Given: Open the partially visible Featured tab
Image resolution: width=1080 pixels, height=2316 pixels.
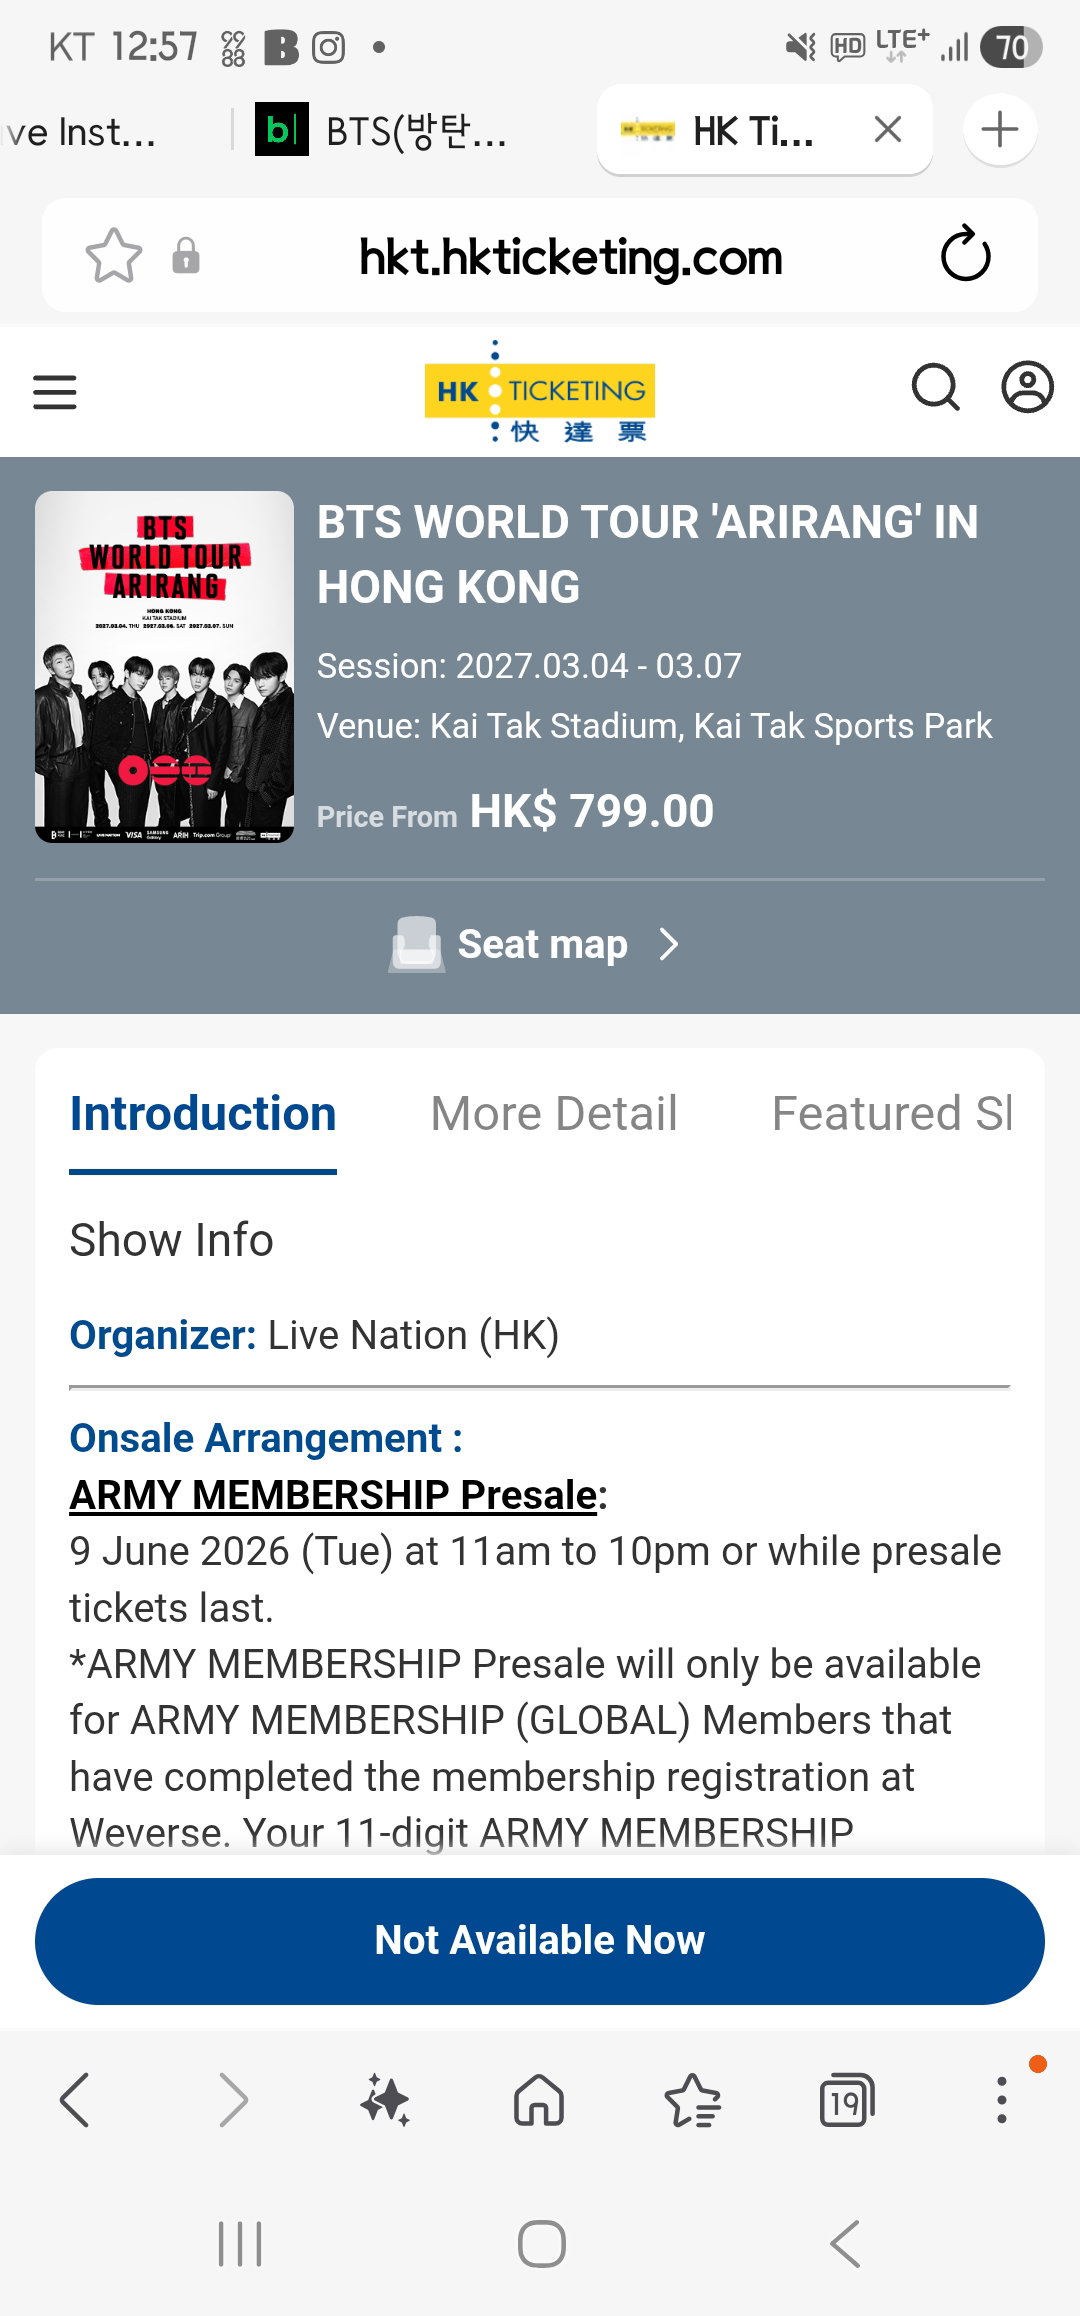Looking at the screenshot, I should pos(892,1114).
